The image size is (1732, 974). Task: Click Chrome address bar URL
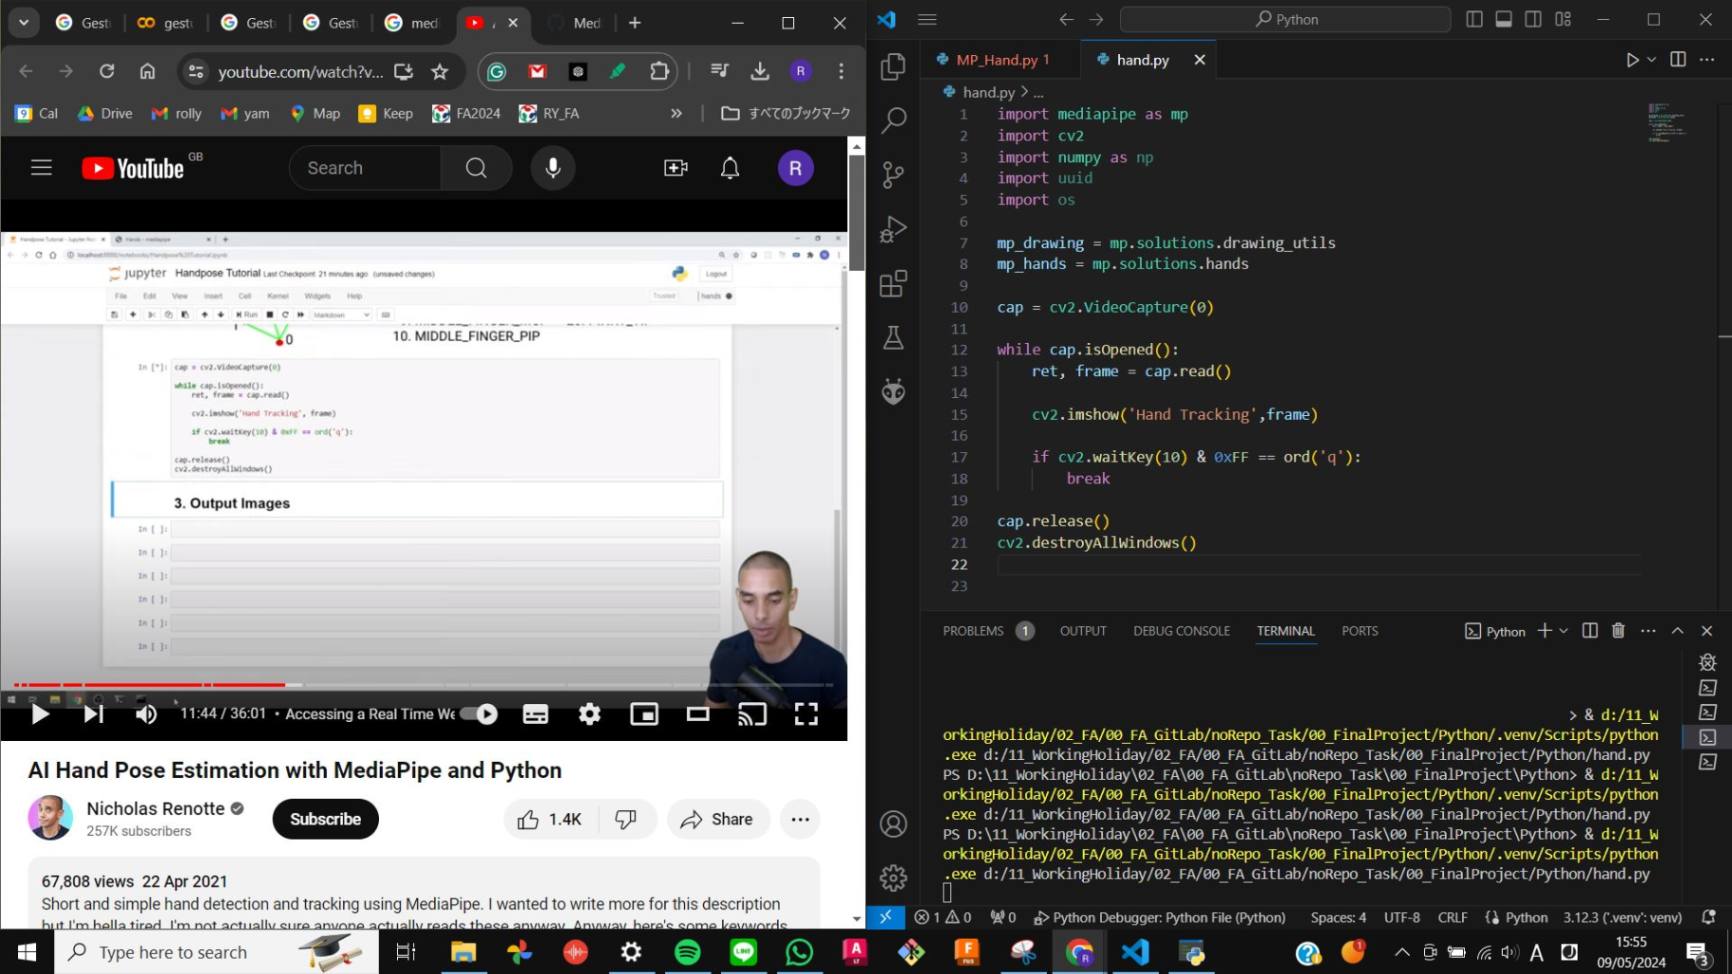(x=300, y=71)
